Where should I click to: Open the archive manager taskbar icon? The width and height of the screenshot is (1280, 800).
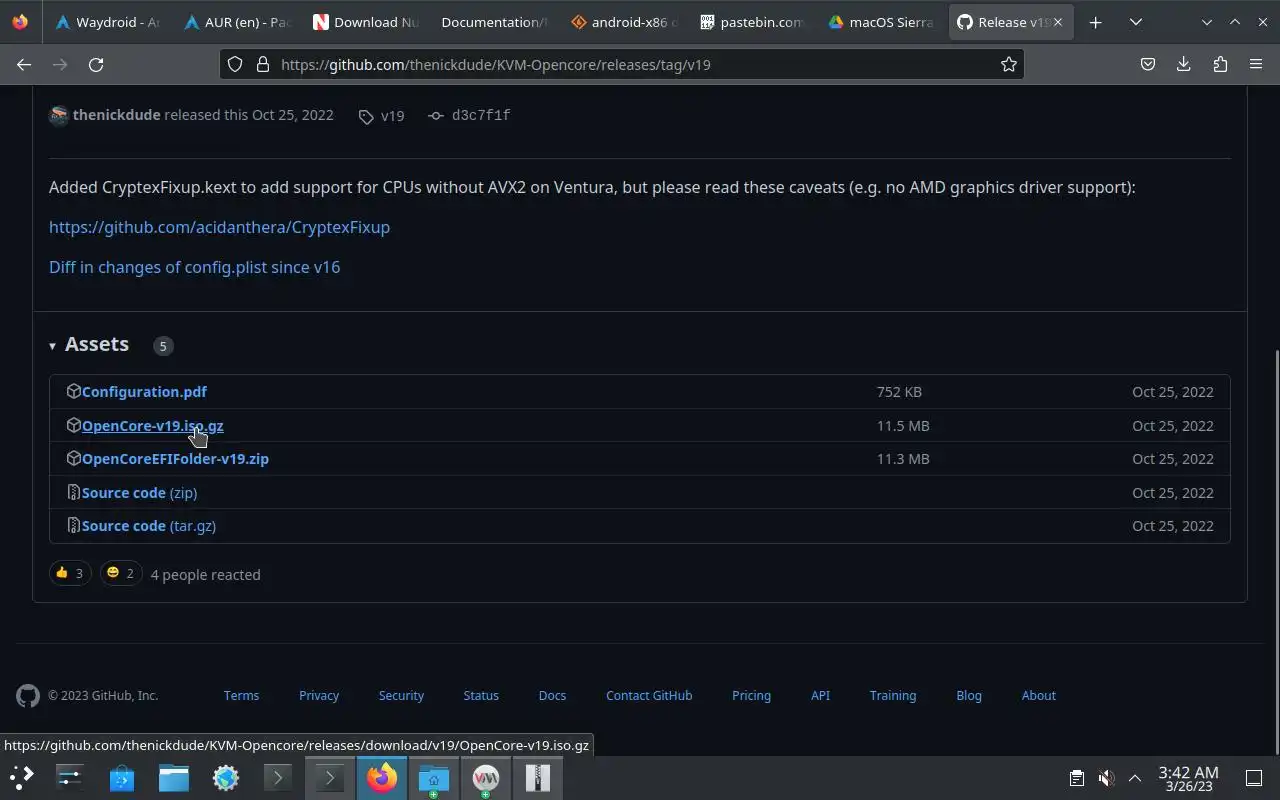[x=538, y=777]
